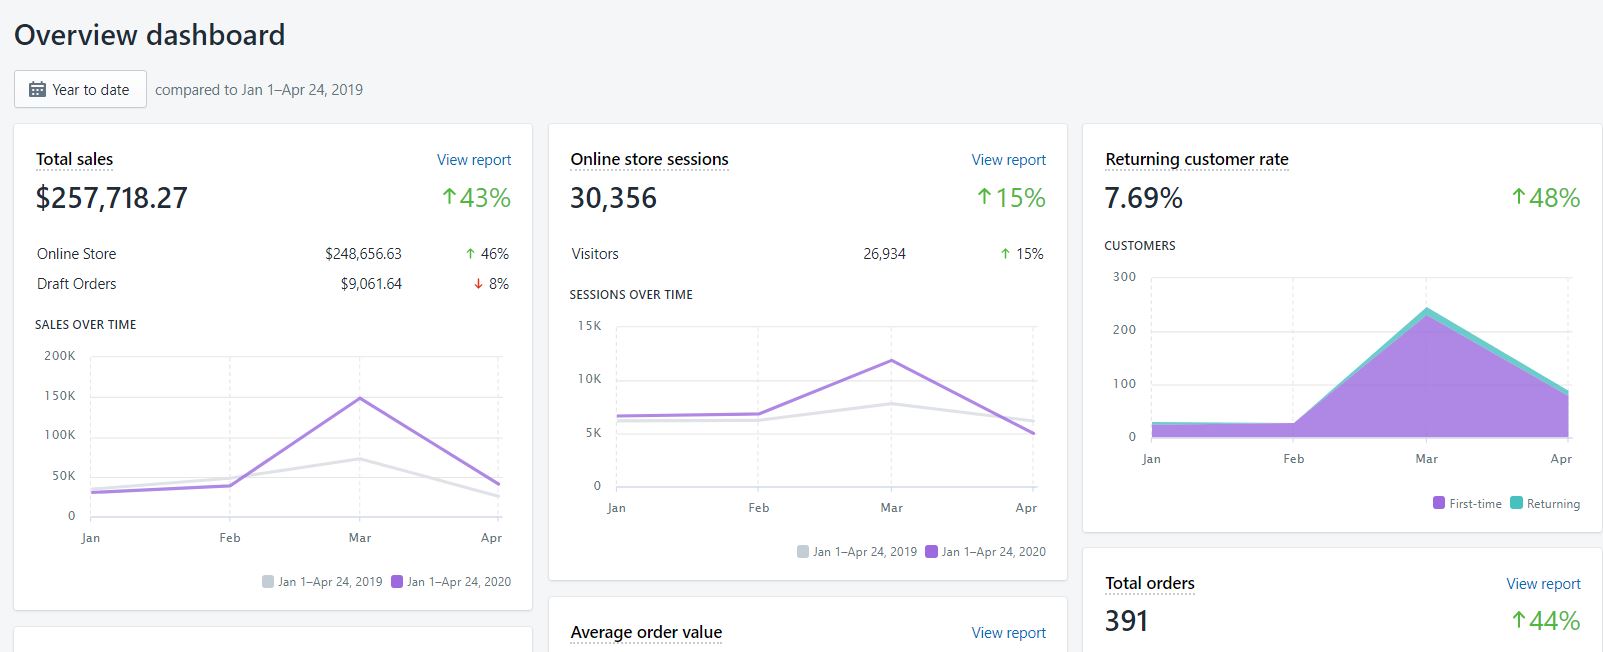
Task: Click red down arrow next to Draft Orders 8%
Action: tap(478, 284)
